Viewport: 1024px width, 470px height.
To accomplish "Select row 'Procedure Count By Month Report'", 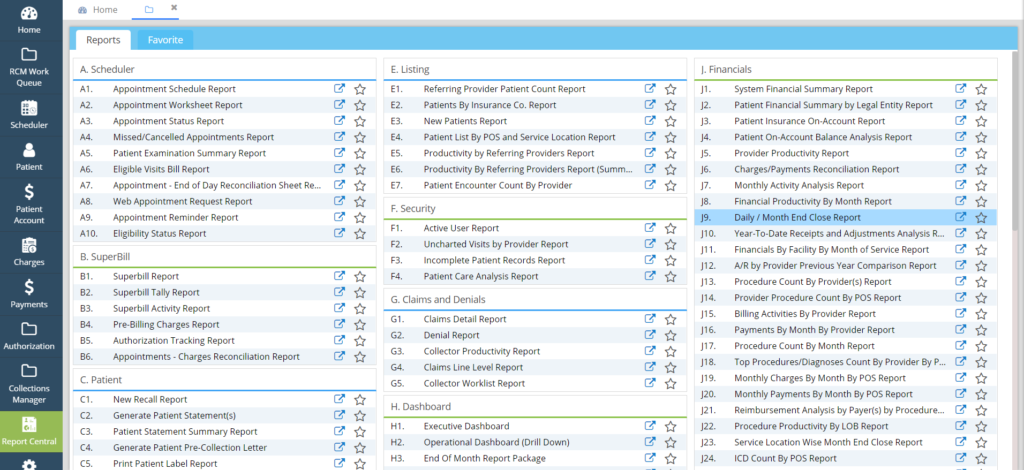I will click(x=846, y=345).
